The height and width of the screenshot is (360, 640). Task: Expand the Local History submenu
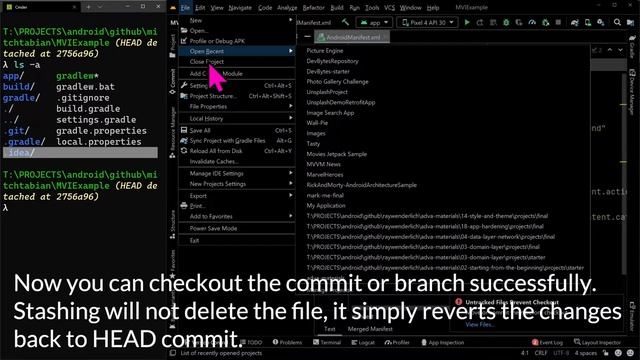click(237, 118)
